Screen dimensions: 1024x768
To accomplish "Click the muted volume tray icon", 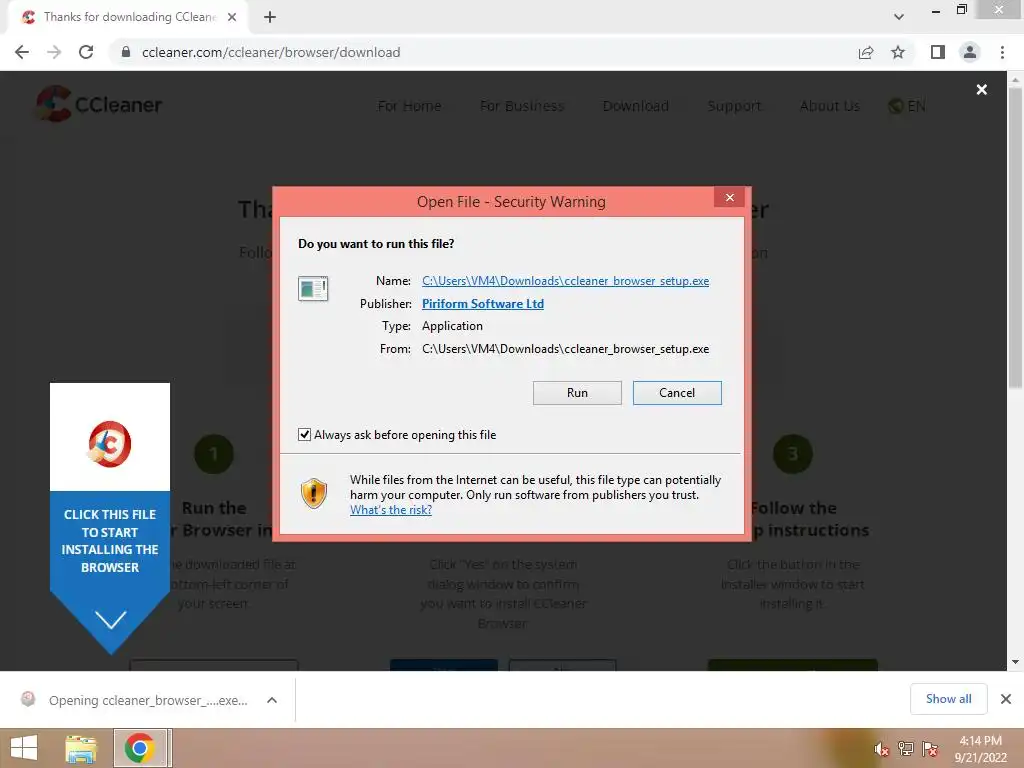I will 881,749.
